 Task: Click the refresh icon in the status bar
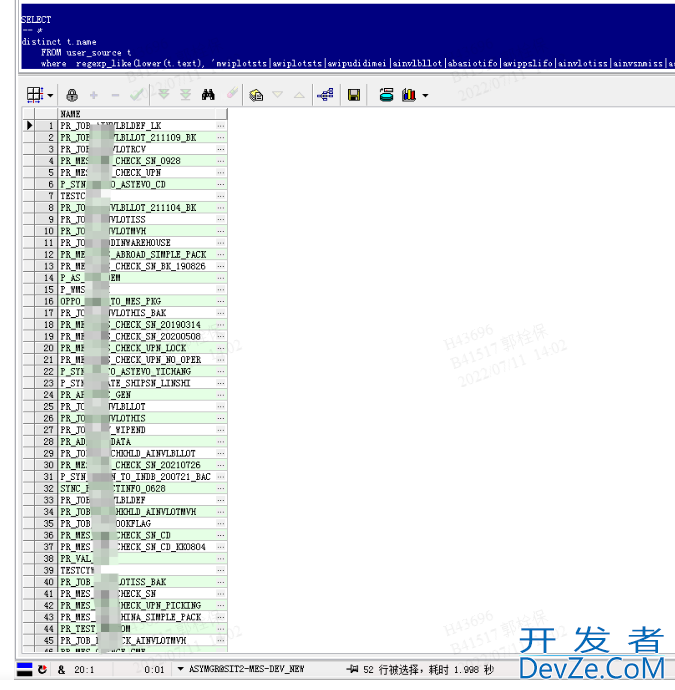42,669
